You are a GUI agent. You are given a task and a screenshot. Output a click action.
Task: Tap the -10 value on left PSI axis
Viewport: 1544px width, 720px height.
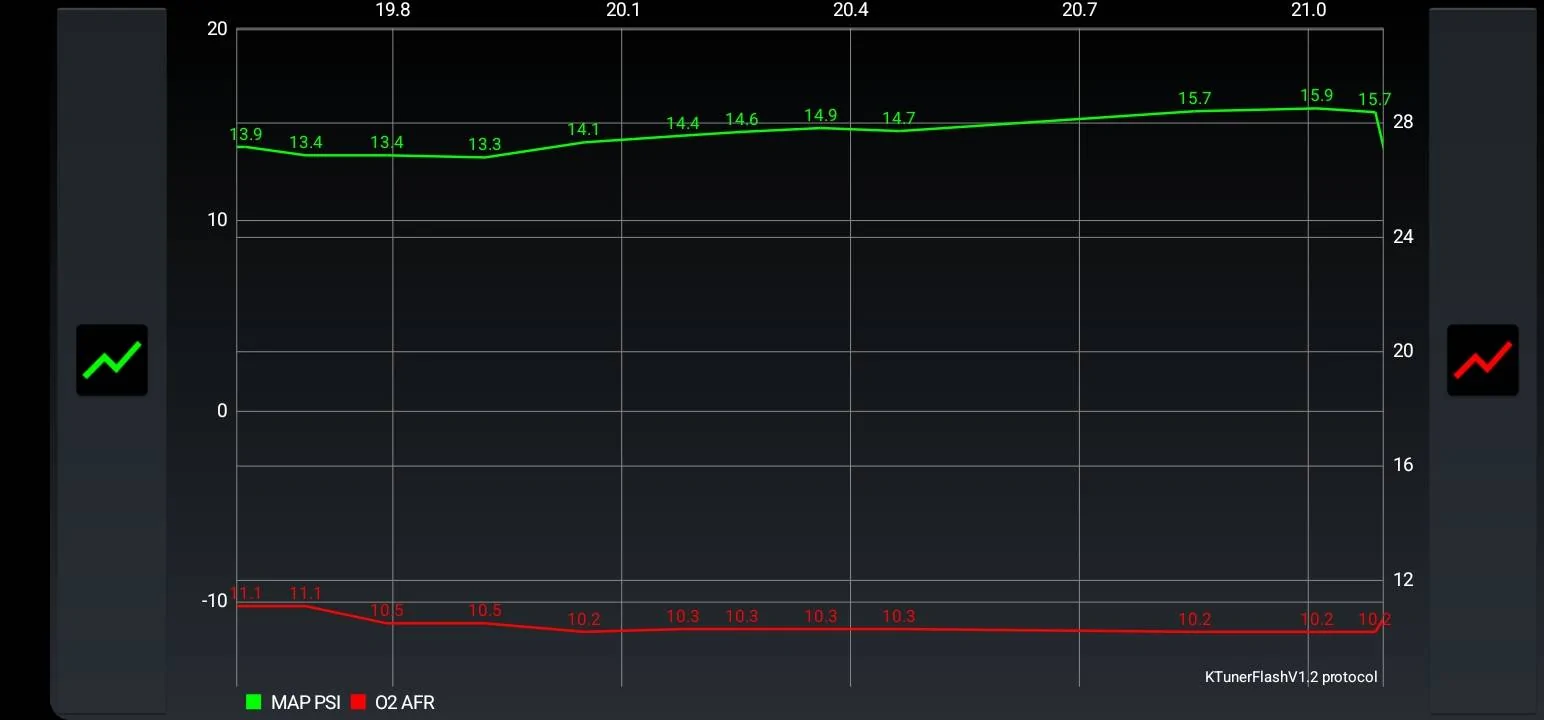click(215, 600)
